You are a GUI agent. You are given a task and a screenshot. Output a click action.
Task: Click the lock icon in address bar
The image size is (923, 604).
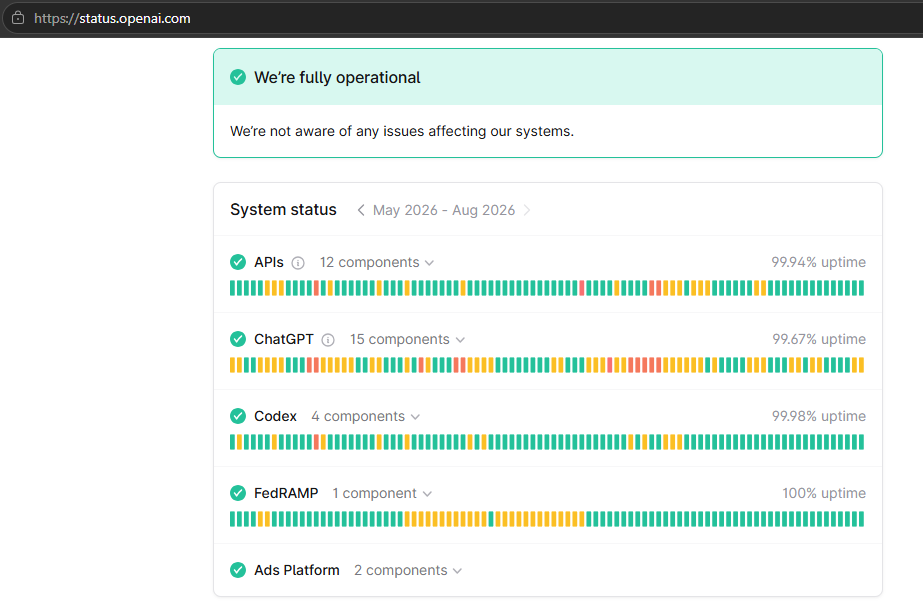(x=18, y=18)
